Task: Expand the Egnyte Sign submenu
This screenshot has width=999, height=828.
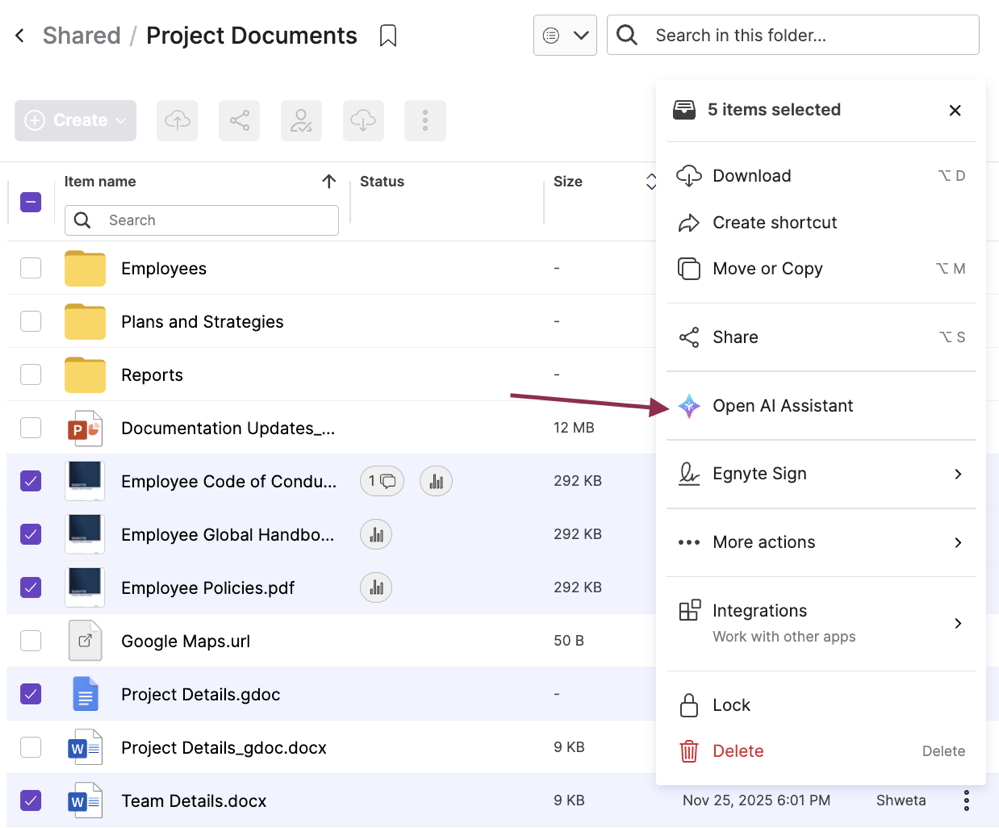Action: click(820, 474)
